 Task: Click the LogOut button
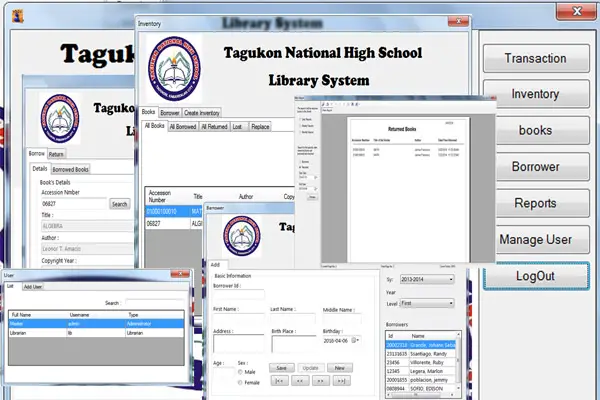(x=536, y=276)
